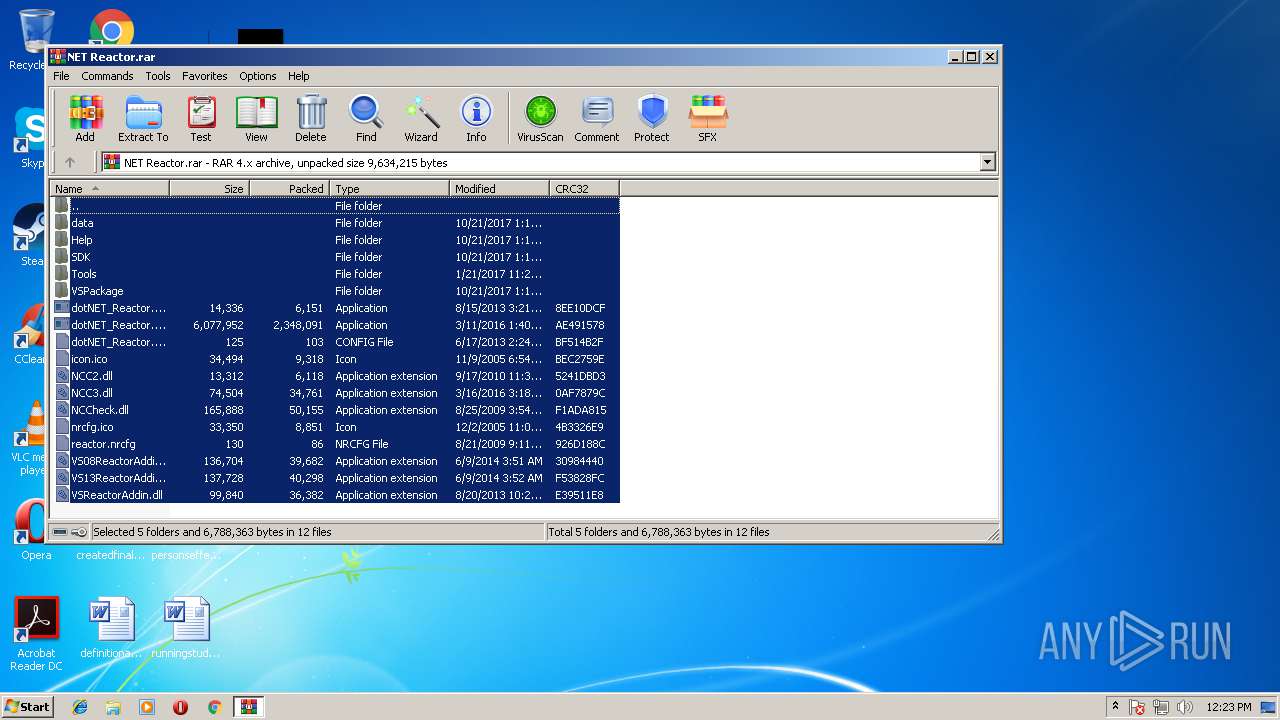Click status bar drive/key icon
1280x720 pixels.
pyautogui.click(x=69, y=532)
